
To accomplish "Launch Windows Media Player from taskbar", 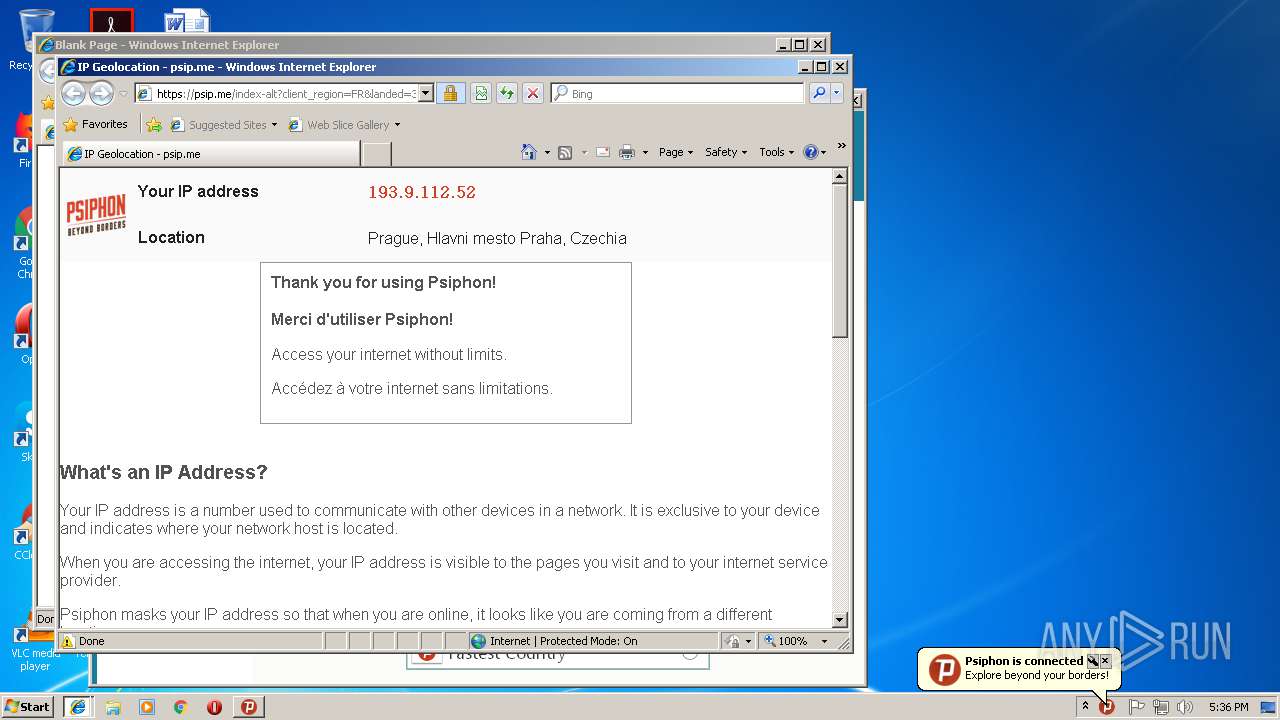I will coord(147,707).
